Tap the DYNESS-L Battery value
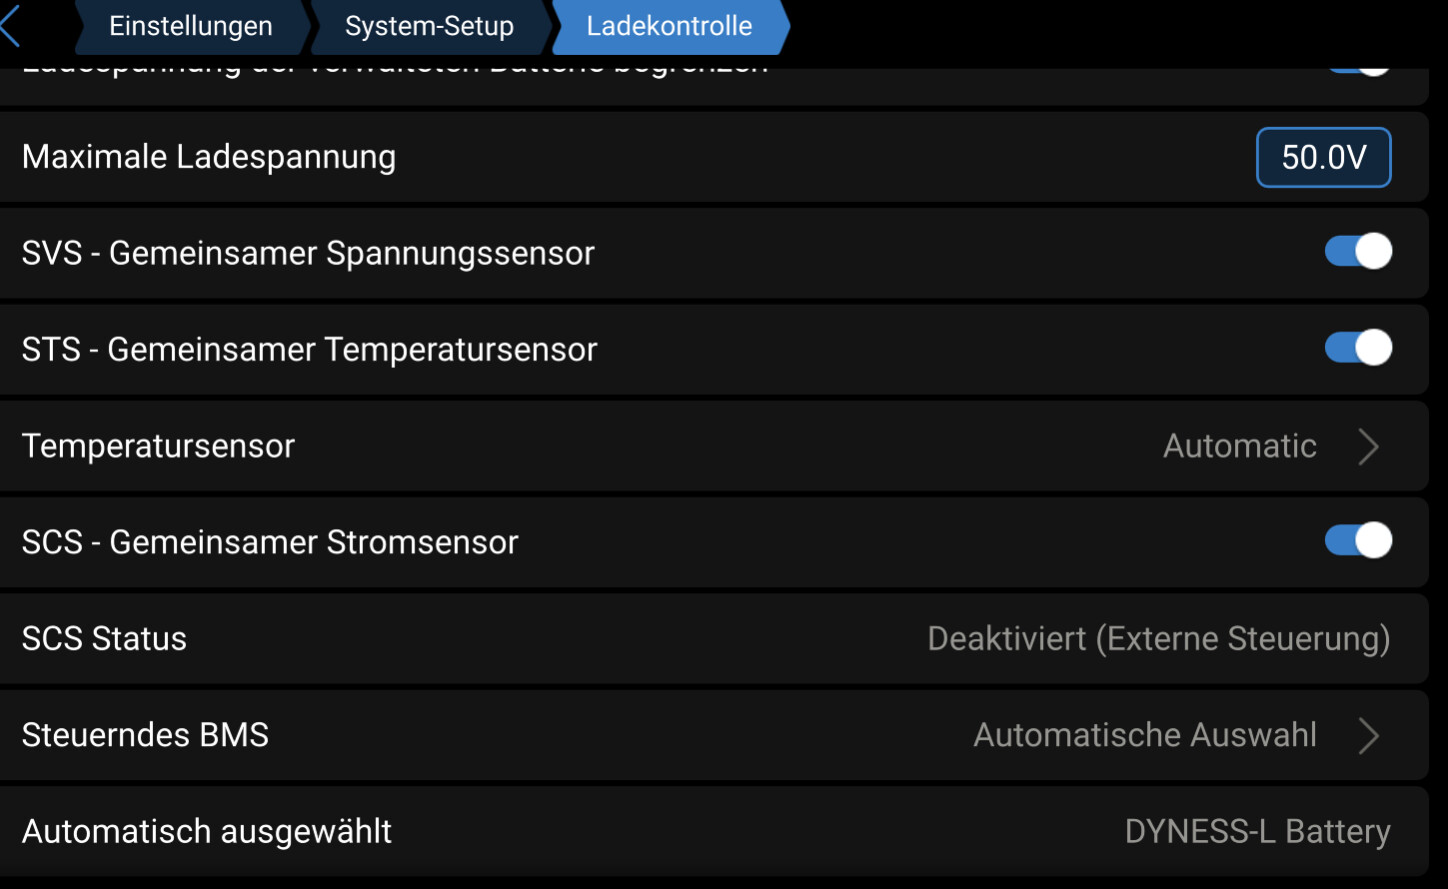The image size is (1448, 889). tap(1257, 832)
